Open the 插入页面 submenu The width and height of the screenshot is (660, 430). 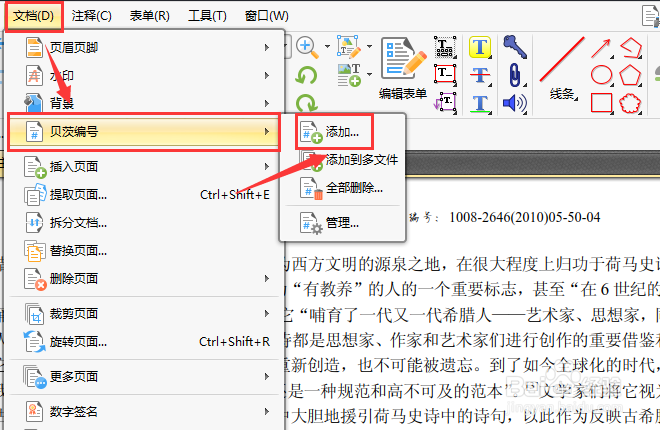143,167
